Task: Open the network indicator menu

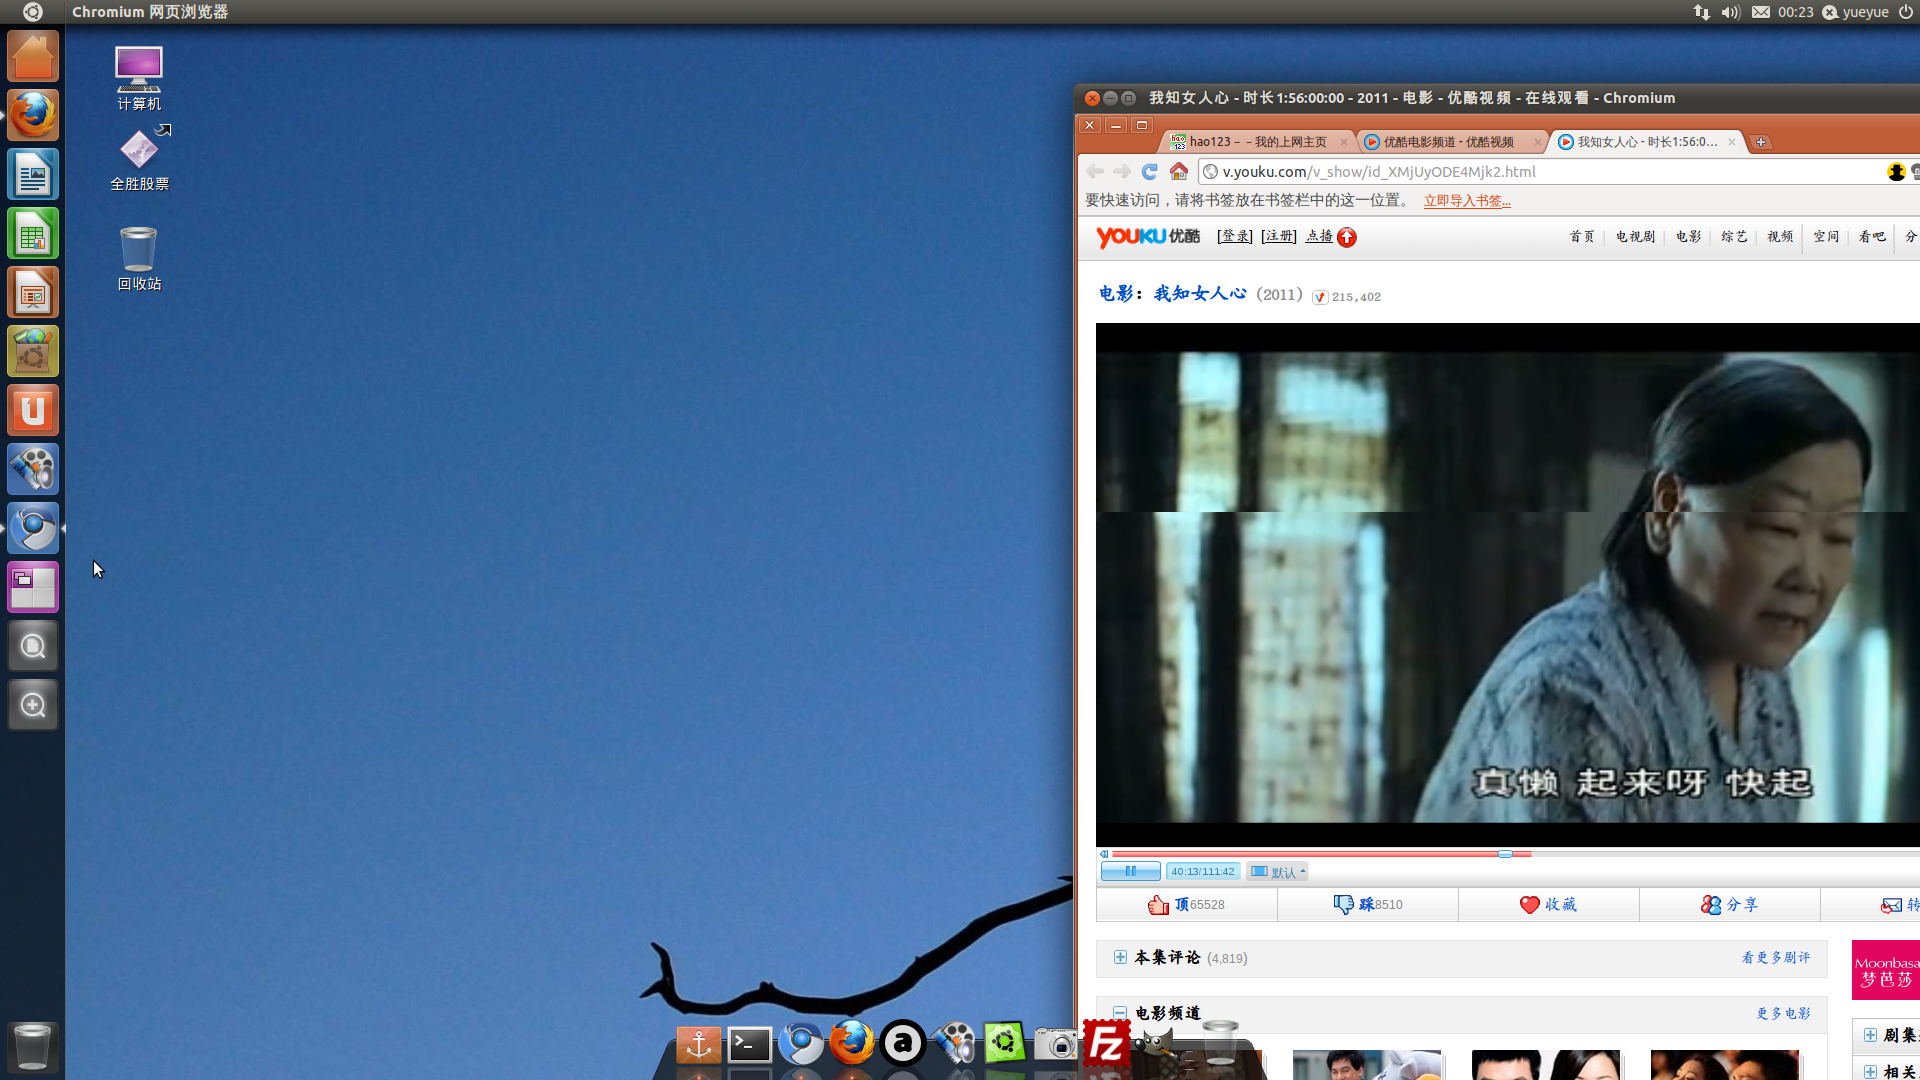Action: [1701, 12]
